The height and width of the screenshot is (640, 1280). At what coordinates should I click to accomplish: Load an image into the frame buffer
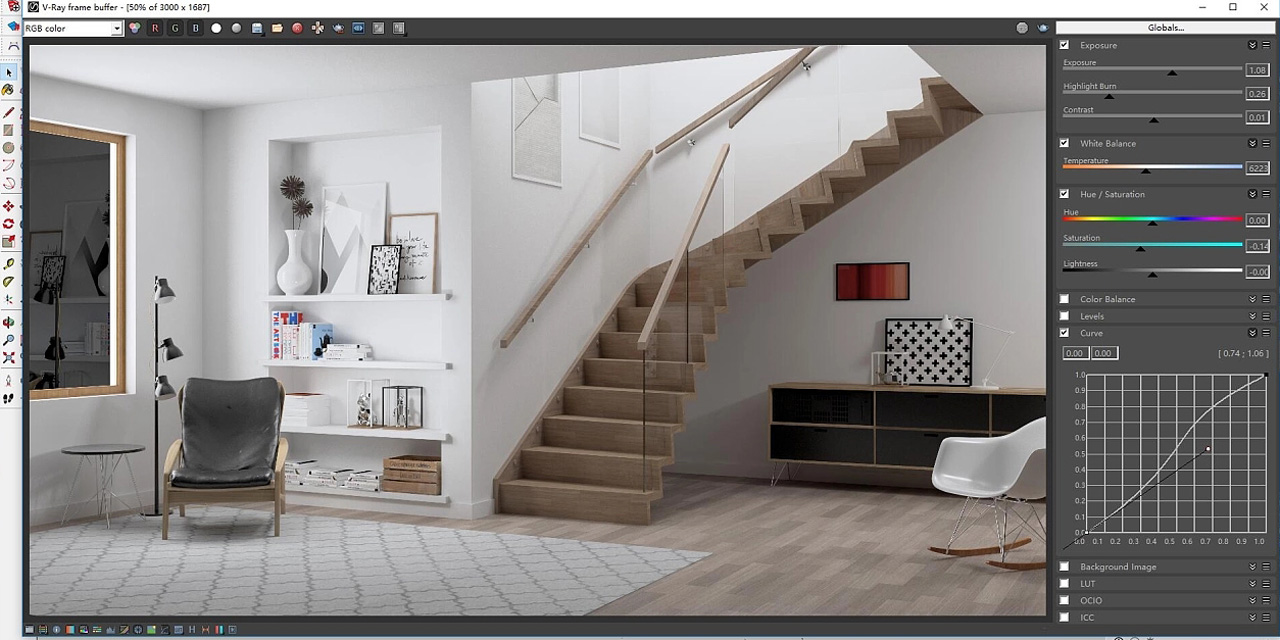click(x=276, y=27)
